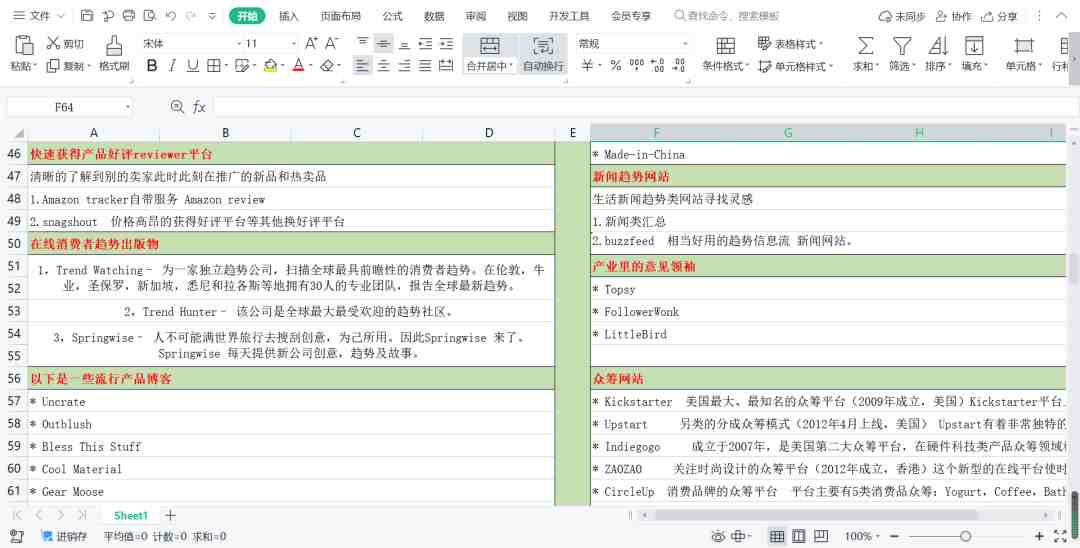Toggle italic formatting

click(x=172, y=65)
